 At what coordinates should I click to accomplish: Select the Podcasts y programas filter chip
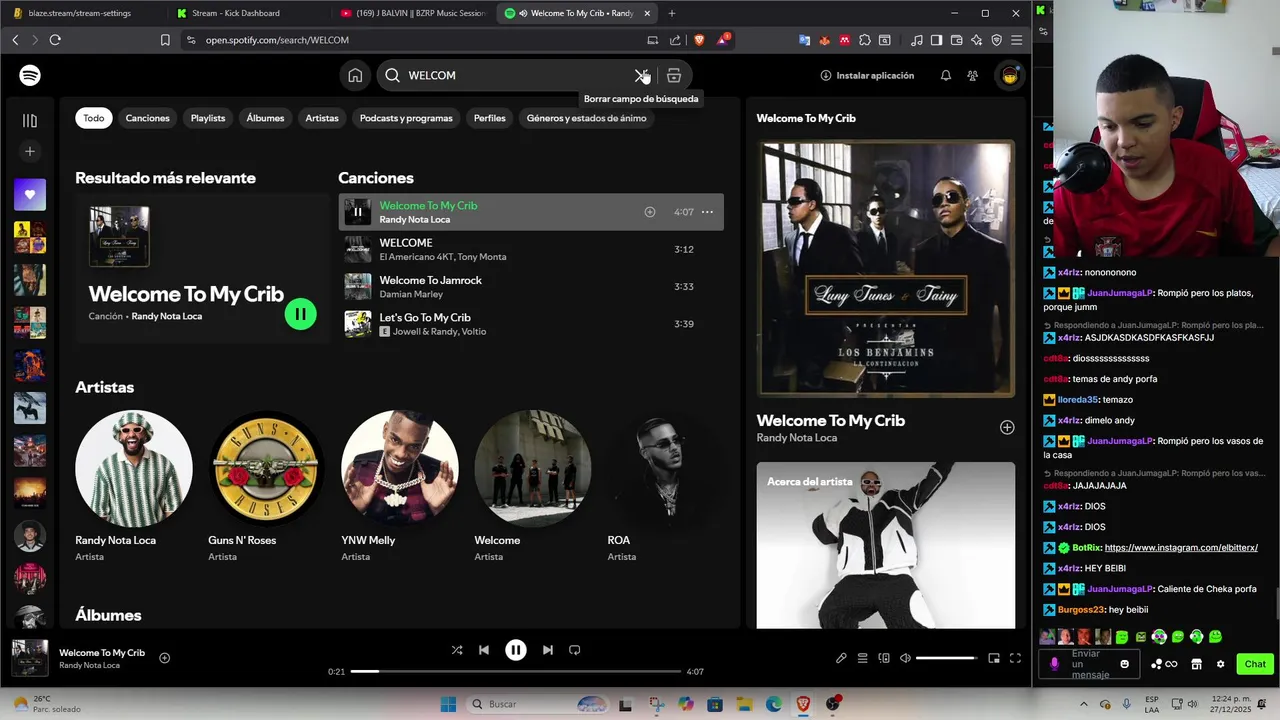406,118
